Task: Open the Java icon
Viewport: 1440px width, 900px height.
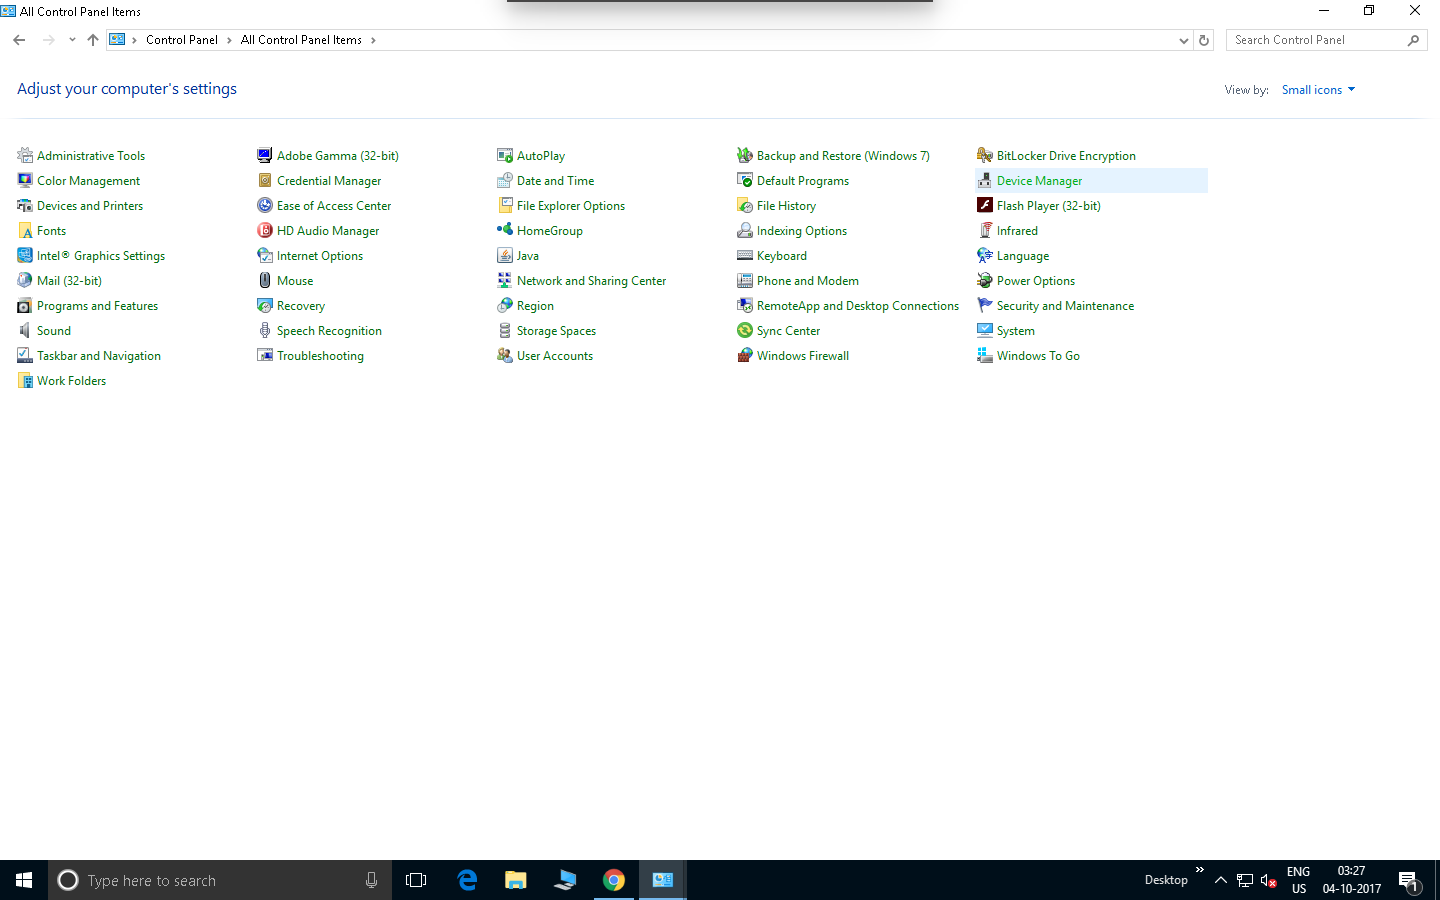Action: pyautogui.click(x=505, y=255)
